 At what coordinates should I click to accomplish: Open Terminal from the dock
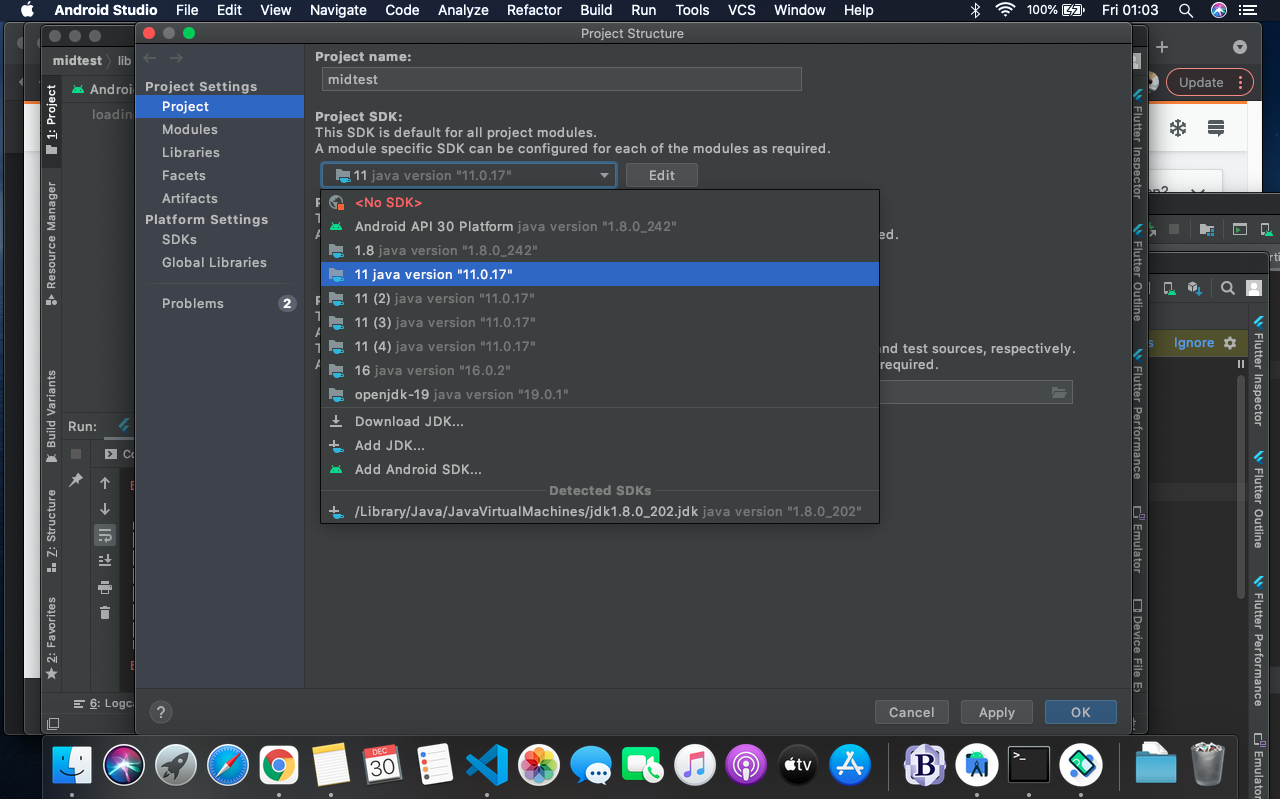(x=1028, y=766)
